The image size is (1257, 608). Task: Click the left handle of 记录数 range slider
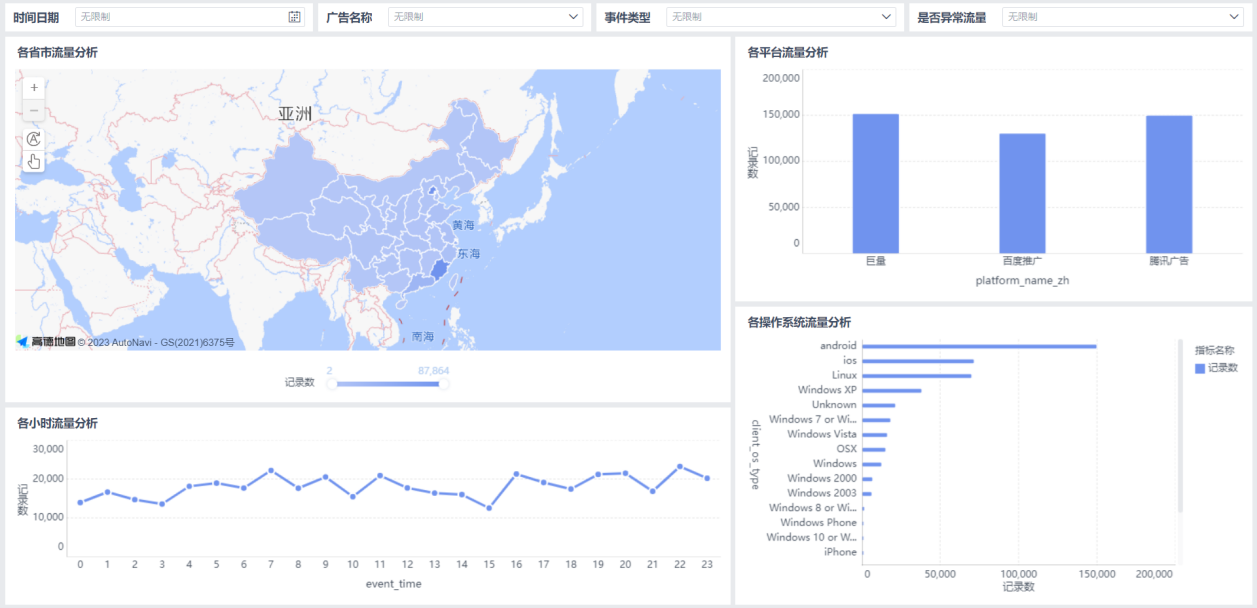(x=331, y=383)
